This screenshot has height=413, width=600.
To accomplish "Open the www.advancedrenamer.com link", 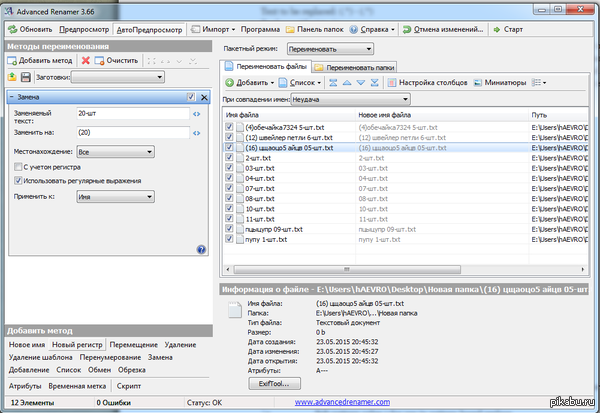I will 354,403.
